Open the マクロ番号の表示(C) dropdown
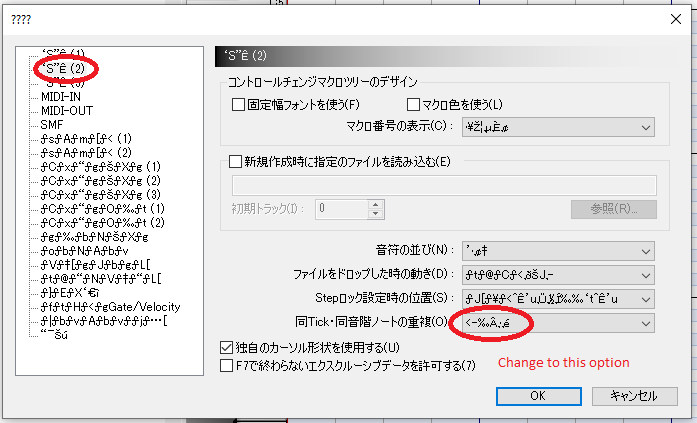 557,127
